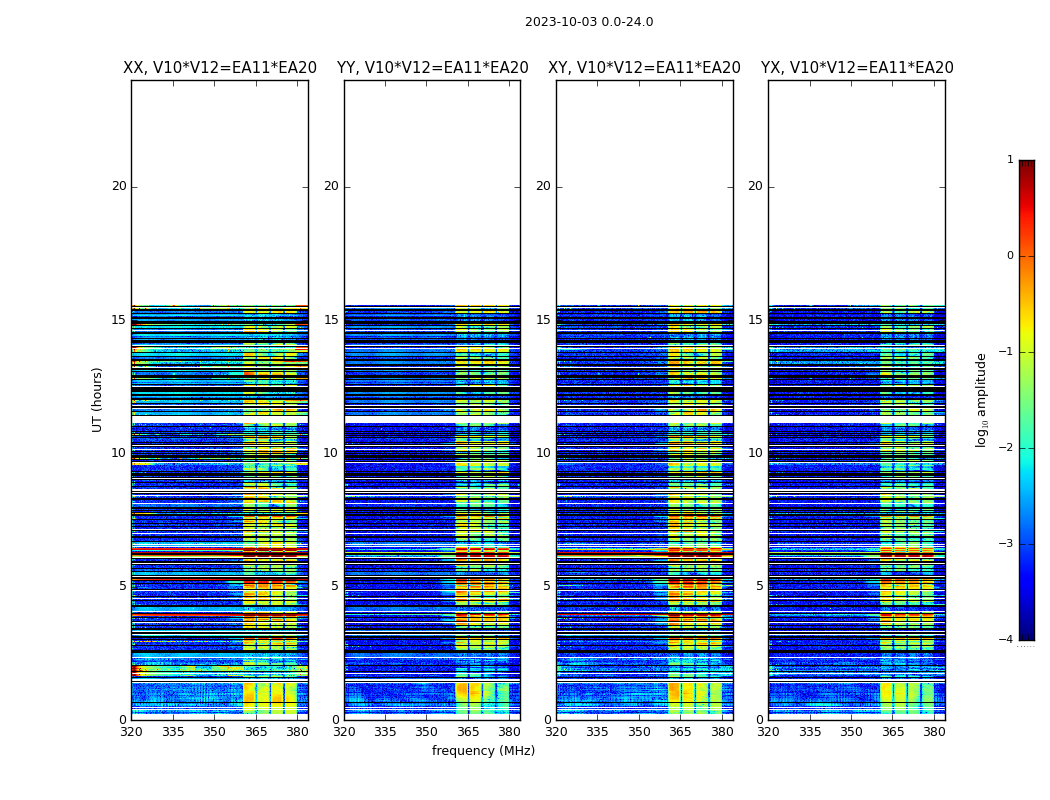The height and width of the screenshot is (800, 1050).
Task: Click the XX waterfall heatmap panel
Action: [220, 500]
